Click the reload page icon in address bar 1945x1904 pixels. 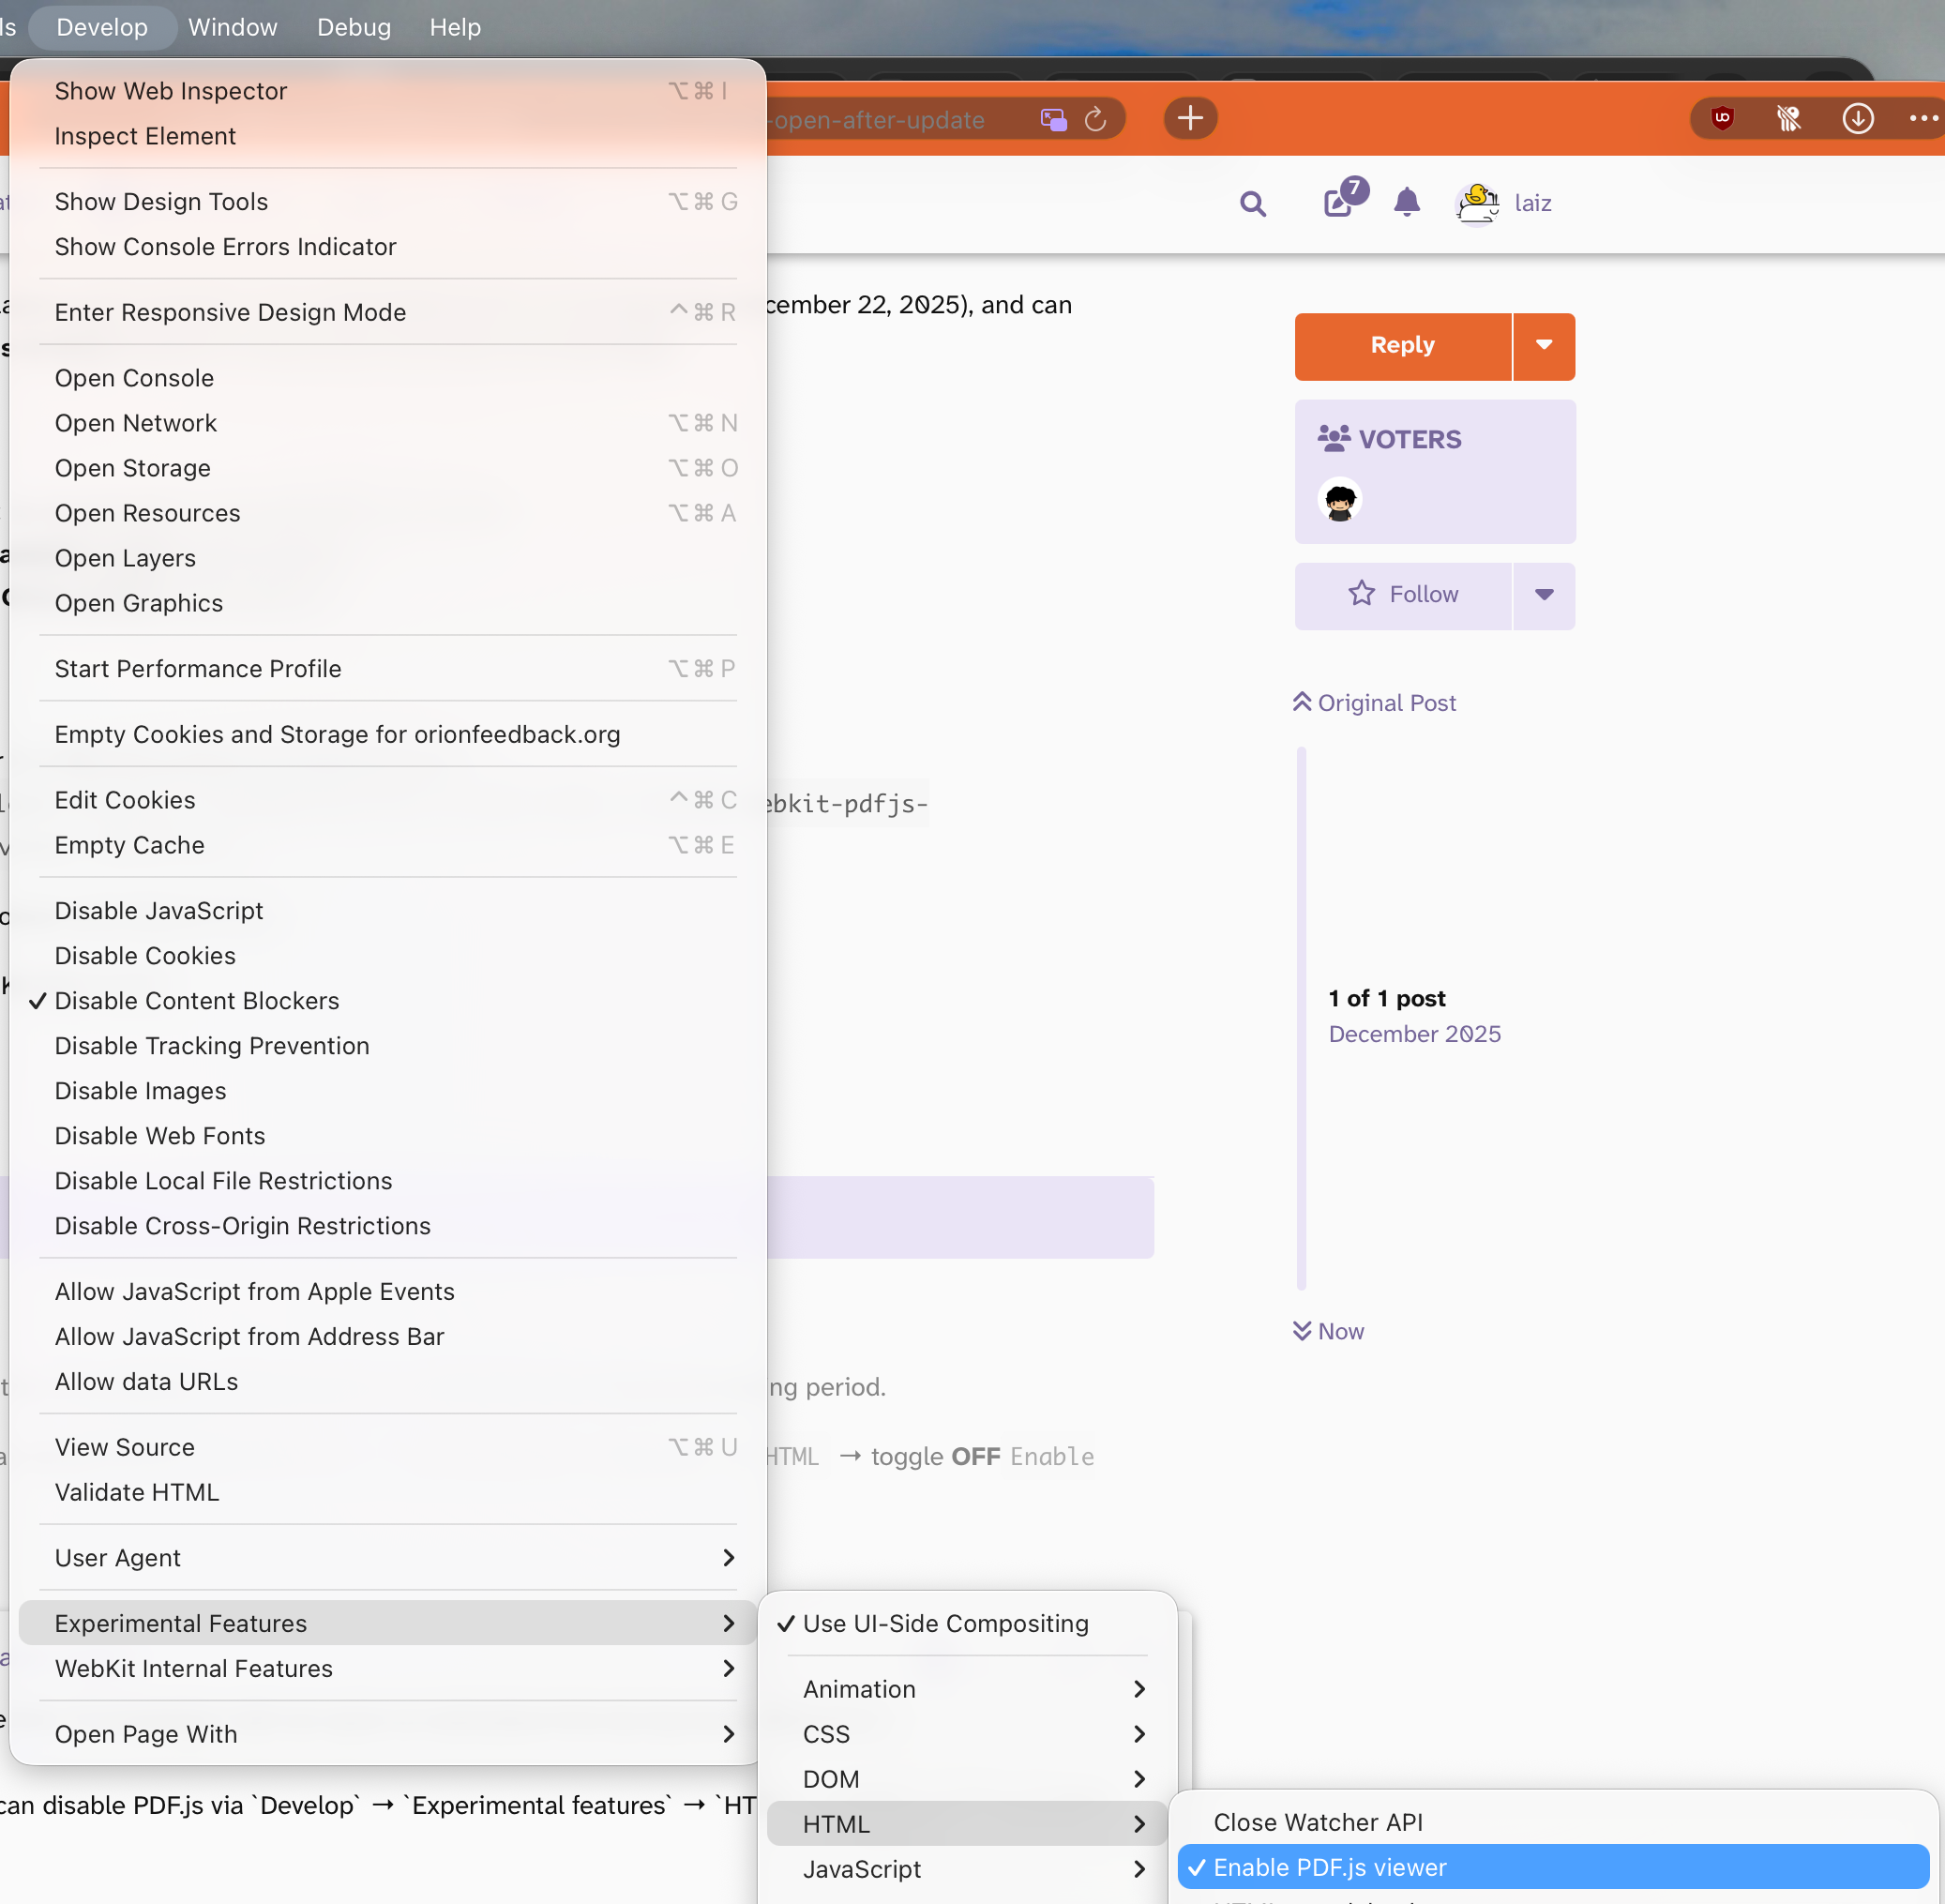click(x=1095, y=120)
